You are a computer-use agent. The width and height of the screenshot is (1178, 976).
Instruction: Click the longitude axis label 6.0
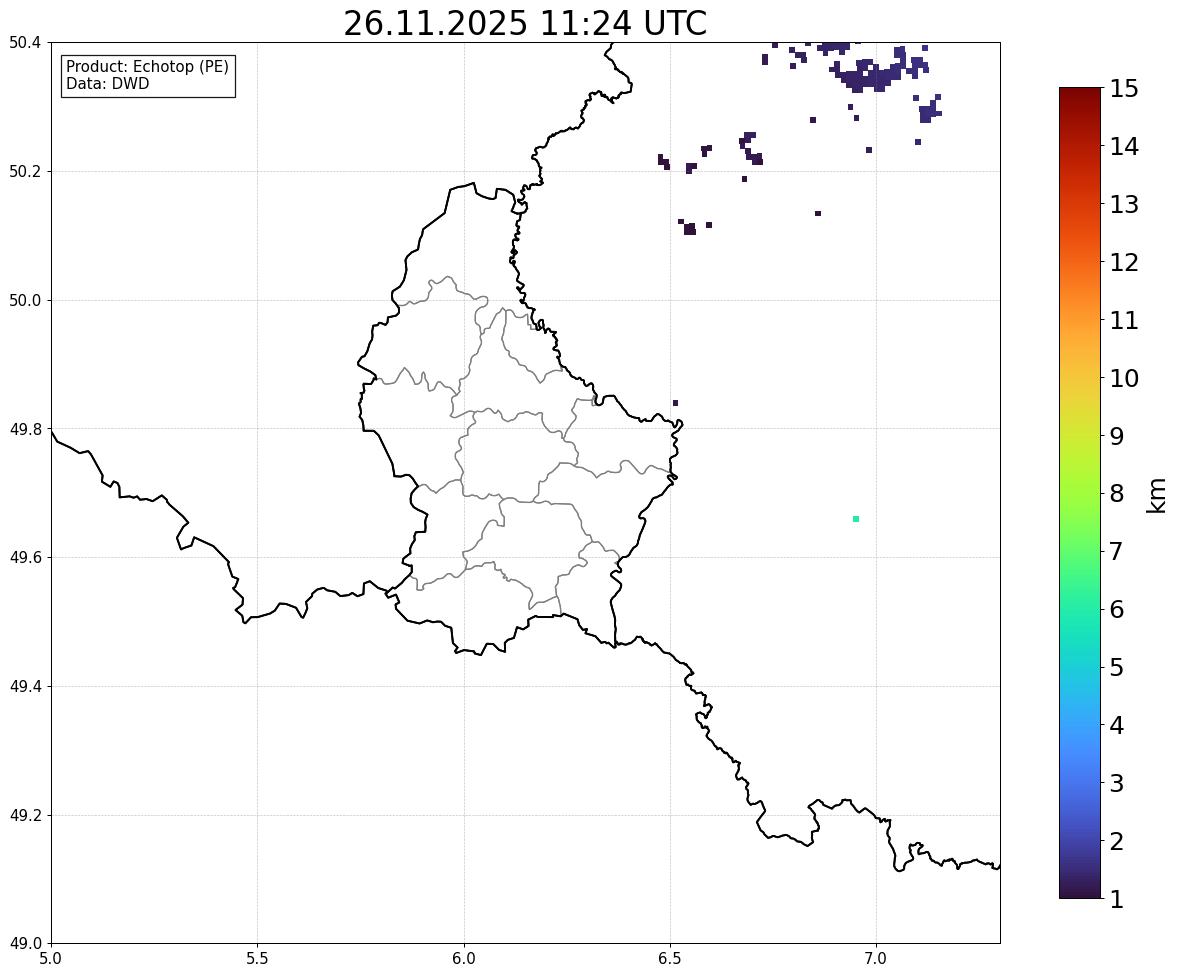(x=464, y=959)
